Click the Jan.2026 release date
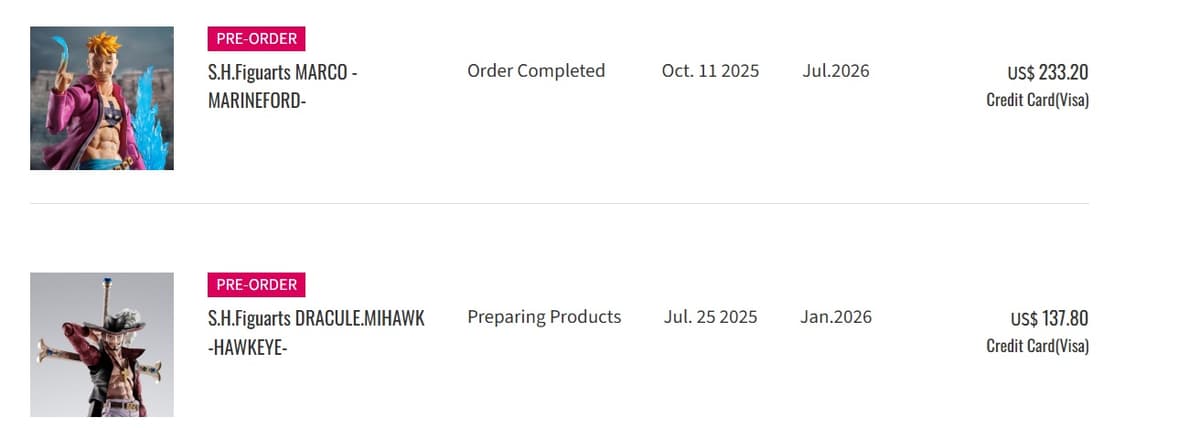This screenshot has width=1200, height=428. [x=835, y=317]
